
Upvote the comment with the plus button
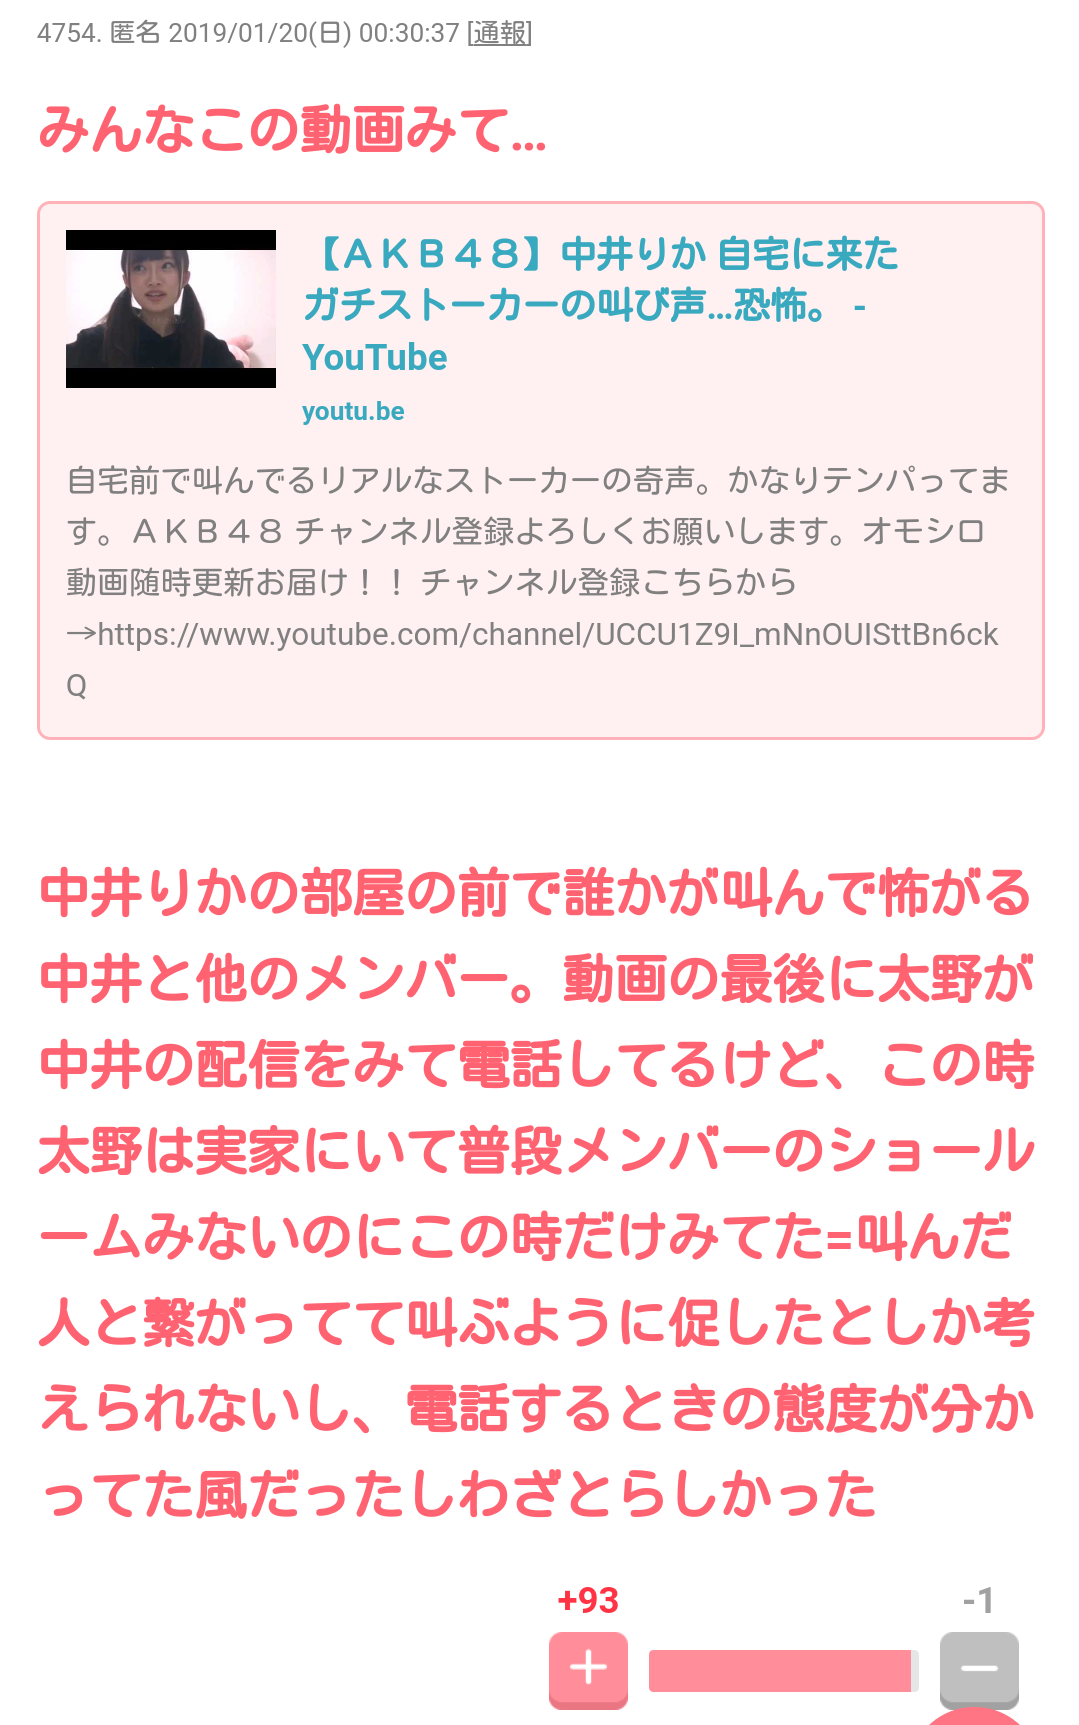tap(588, 1669)
